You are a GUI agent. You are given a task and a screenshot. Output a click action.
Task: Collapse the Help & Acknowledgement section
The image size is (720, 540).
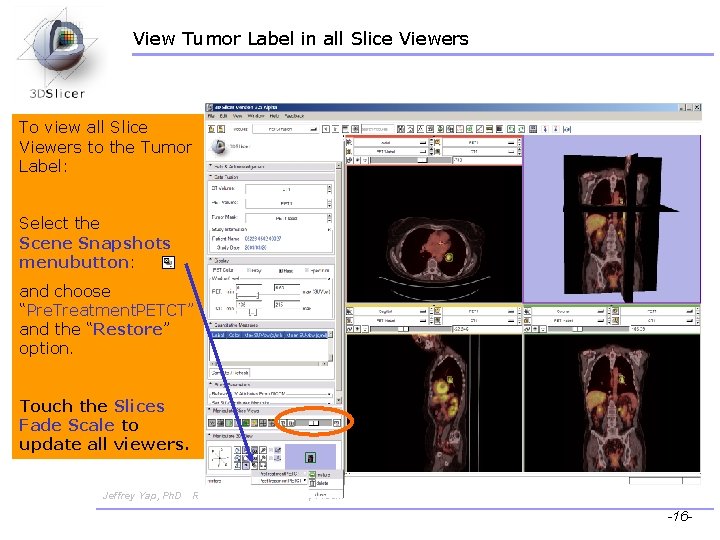[x=272, y=166]
